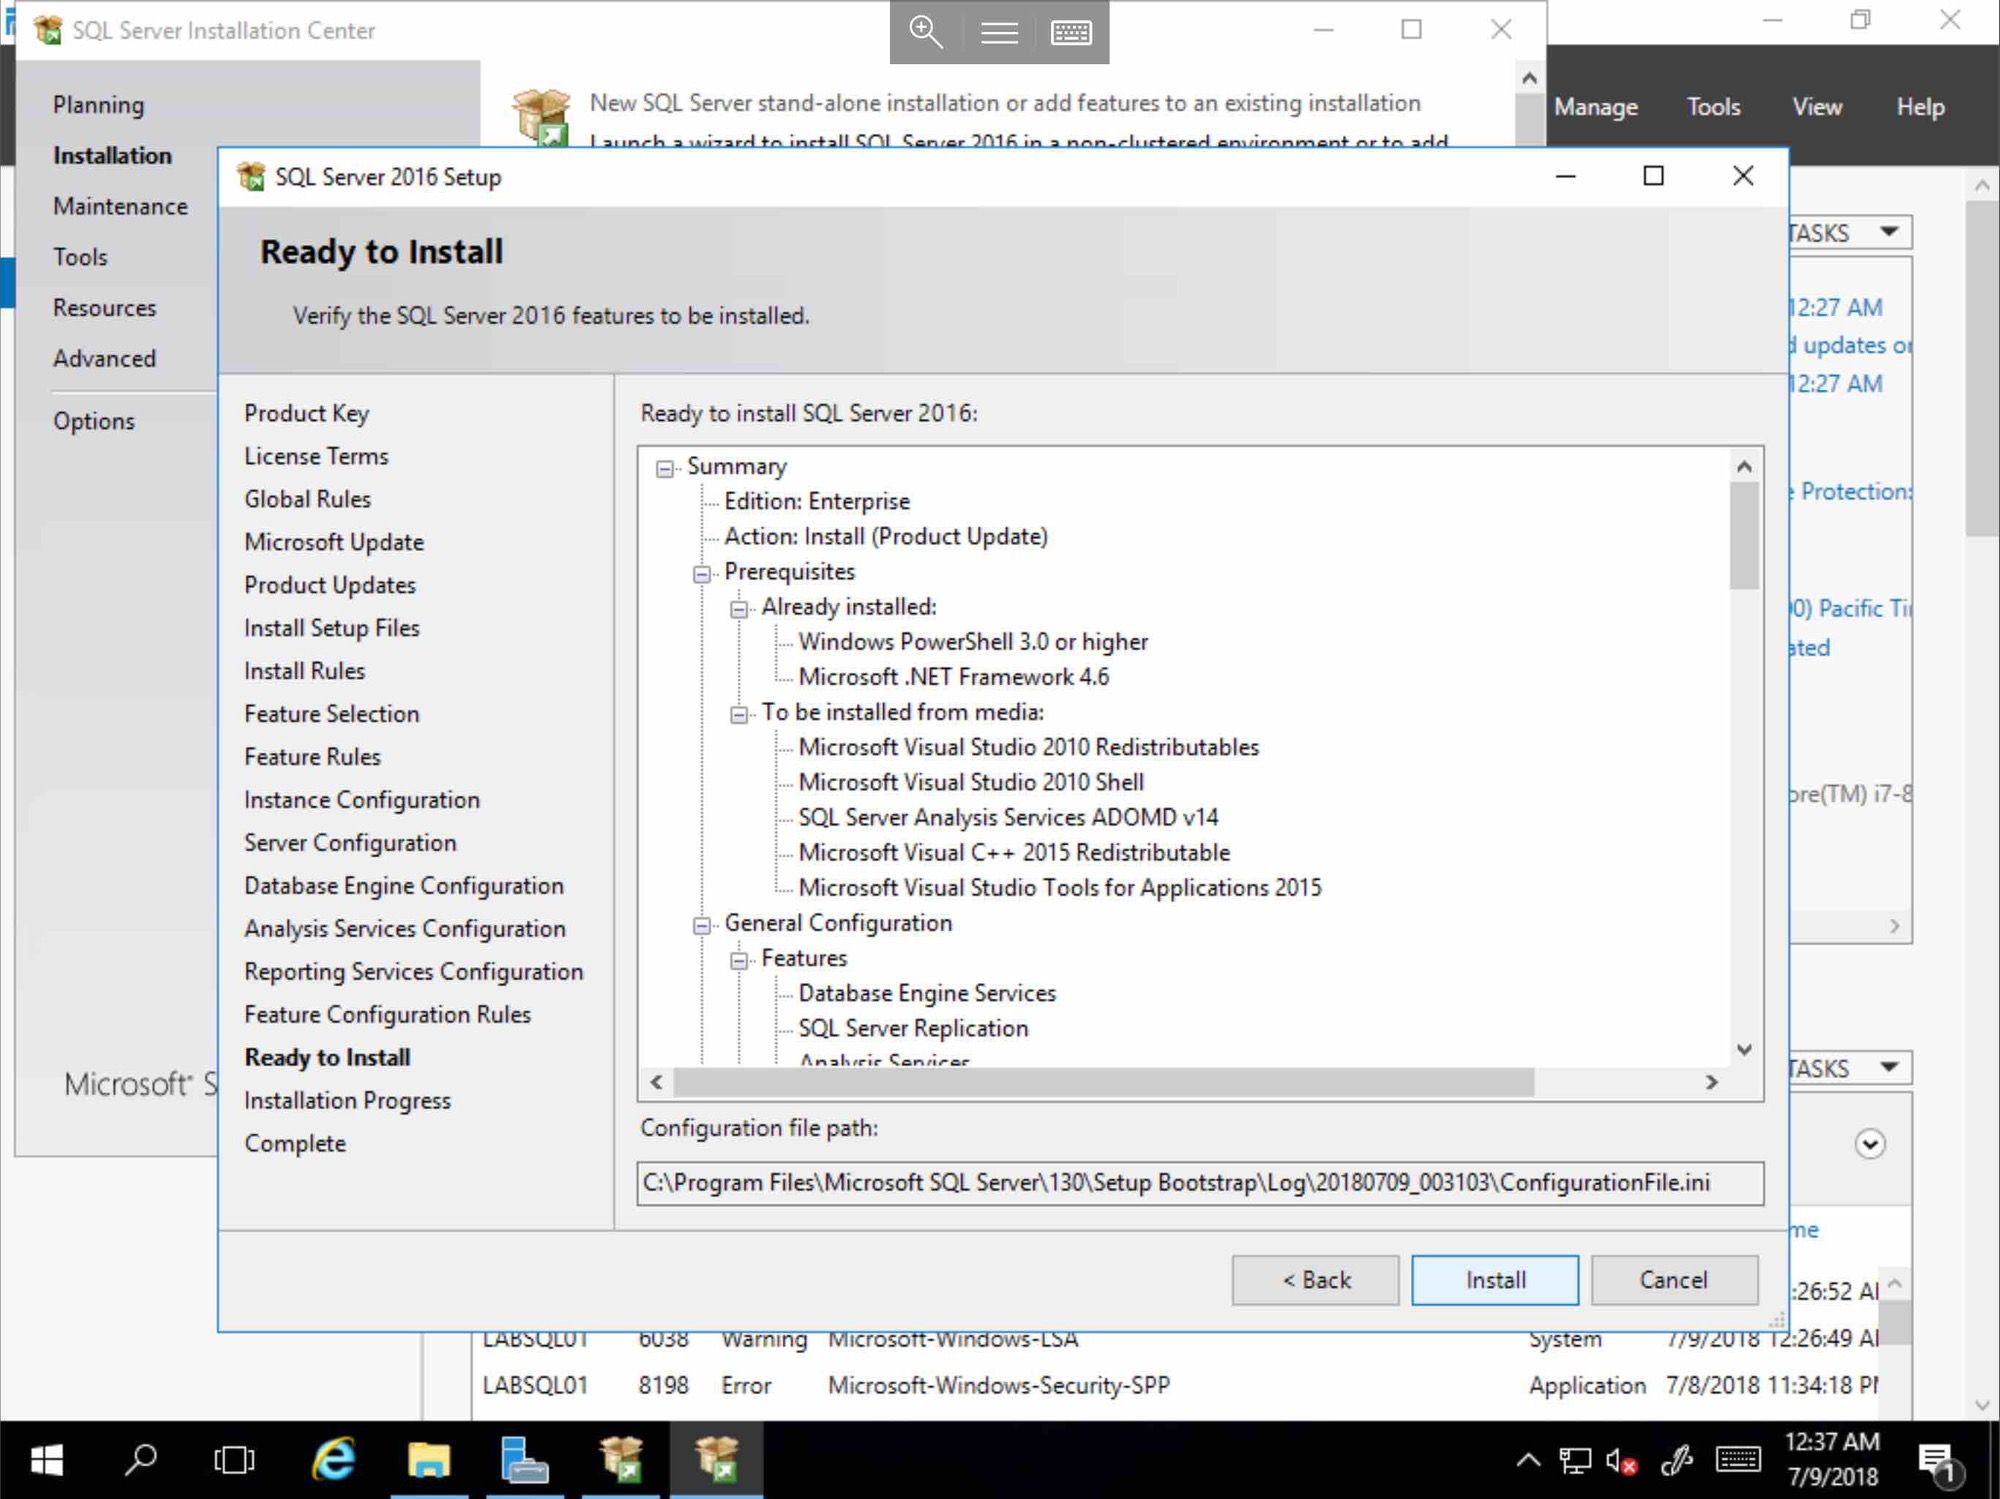
Task: Open the Manage menu in Server Manager
Action: pyautogui.click(x=1596, y=107)
